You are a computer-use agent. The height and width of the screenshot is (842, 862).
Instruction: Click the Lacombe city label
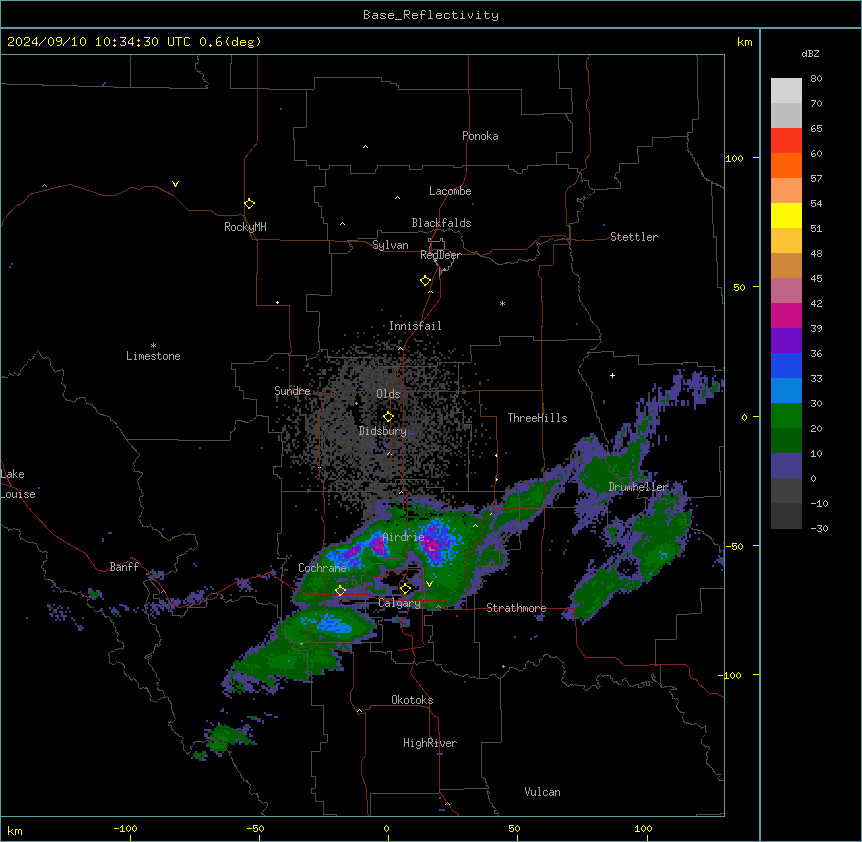(x=450, y=191)
